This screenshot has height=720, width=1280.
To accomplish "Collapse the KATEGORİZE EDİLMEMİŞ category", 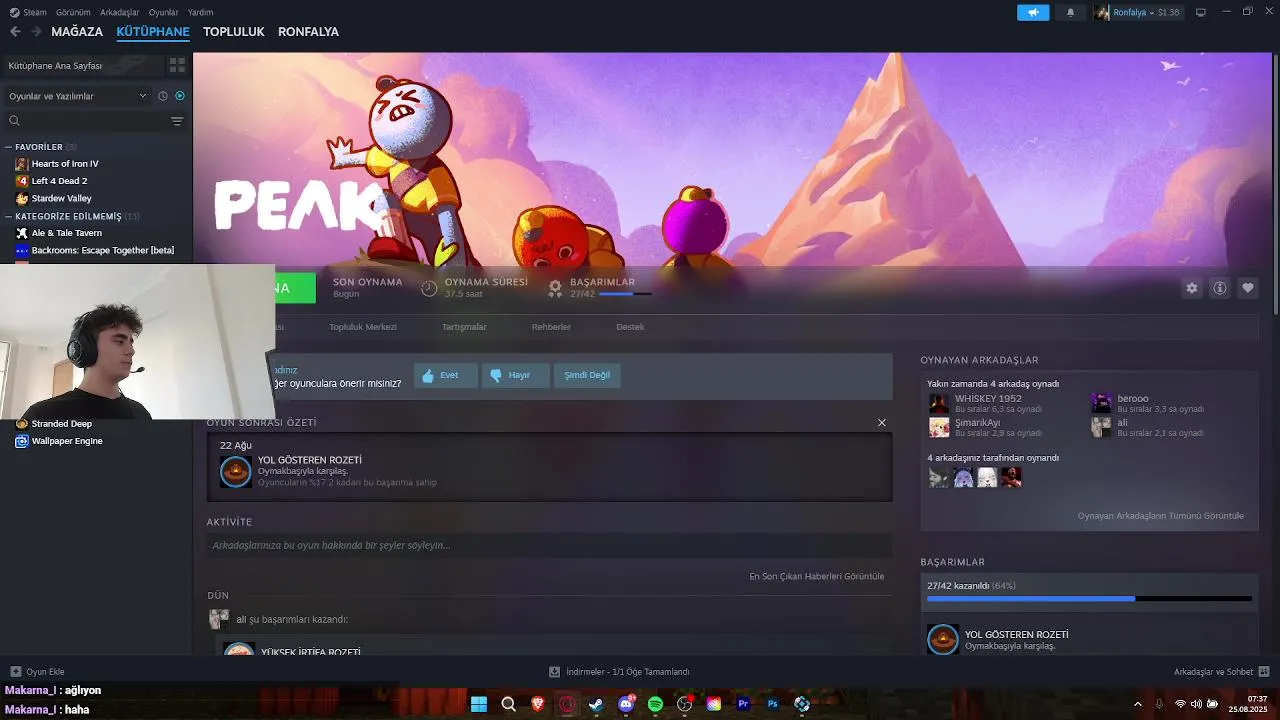I will click(x=9, y=216).
